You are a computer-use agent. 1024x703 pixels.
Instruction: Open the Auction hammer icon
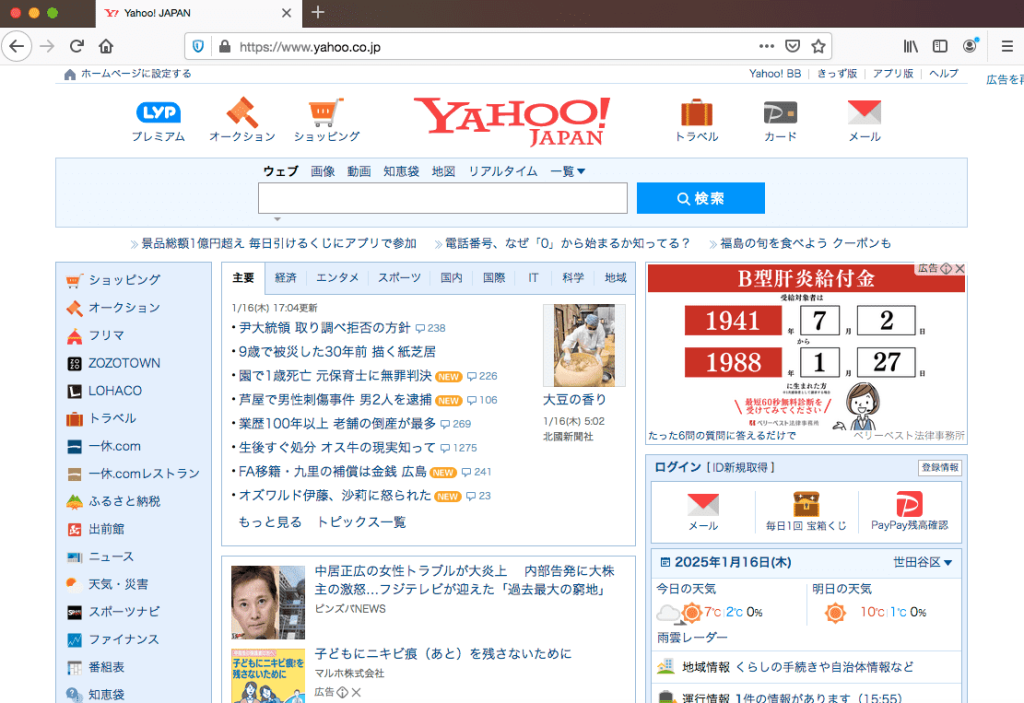(x=242, y=112)
